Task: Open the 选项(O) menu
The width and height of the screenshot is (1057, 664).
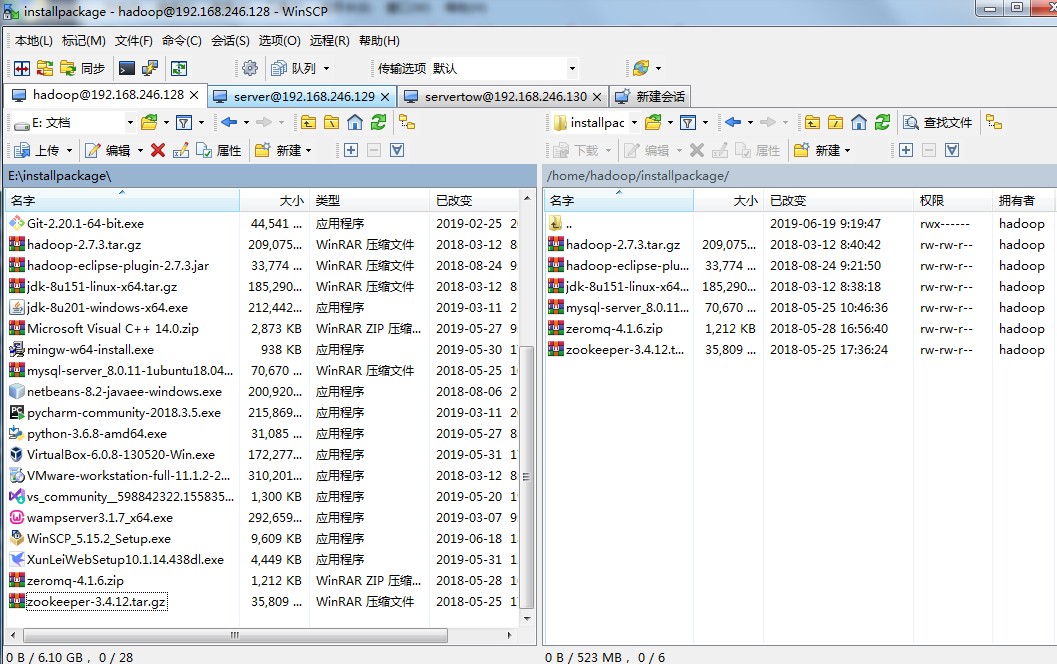Action: point(279,40)
